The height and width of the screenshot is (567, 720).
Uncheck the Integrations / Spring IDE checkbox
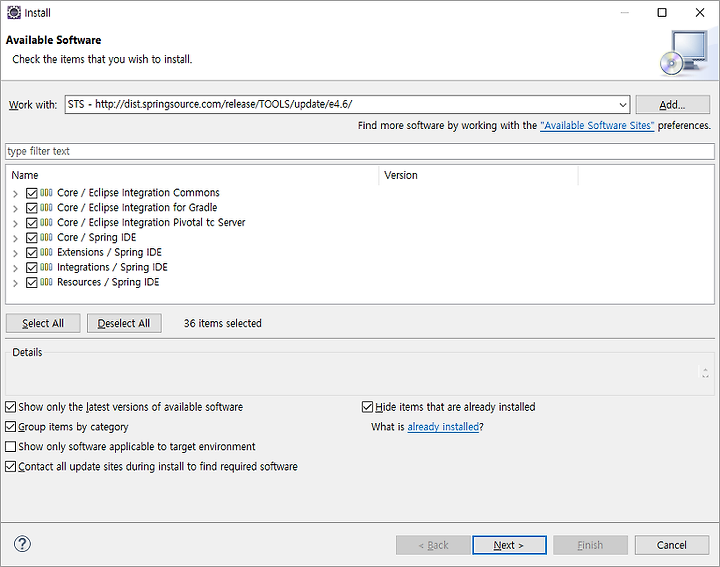[32, 268]
